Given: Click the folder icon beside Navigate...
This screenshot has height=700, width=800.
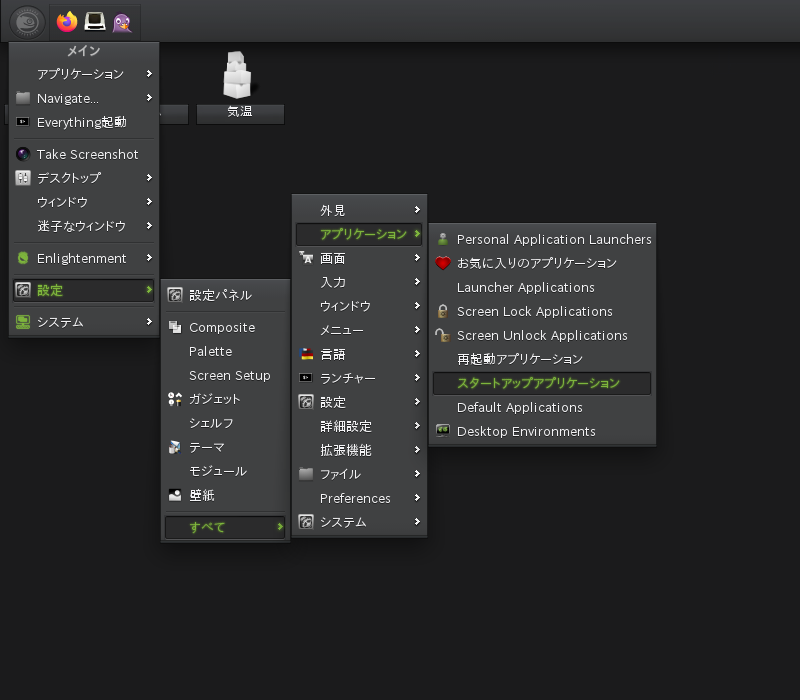Looking at the screenshot, I should 23,98.
